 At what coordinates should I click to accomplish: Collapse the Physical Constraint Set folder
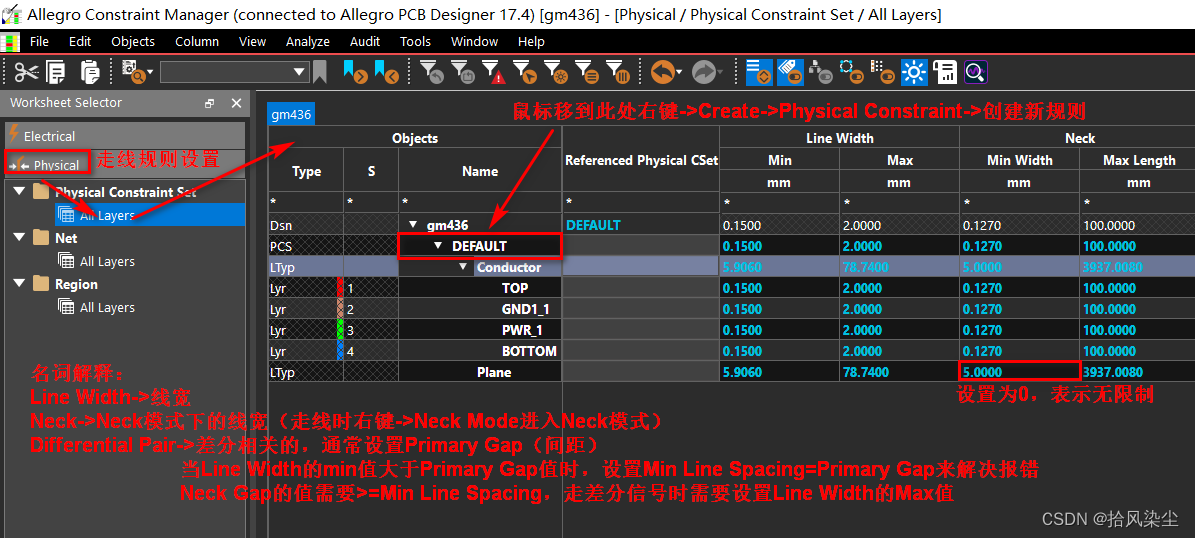(19, 192)
